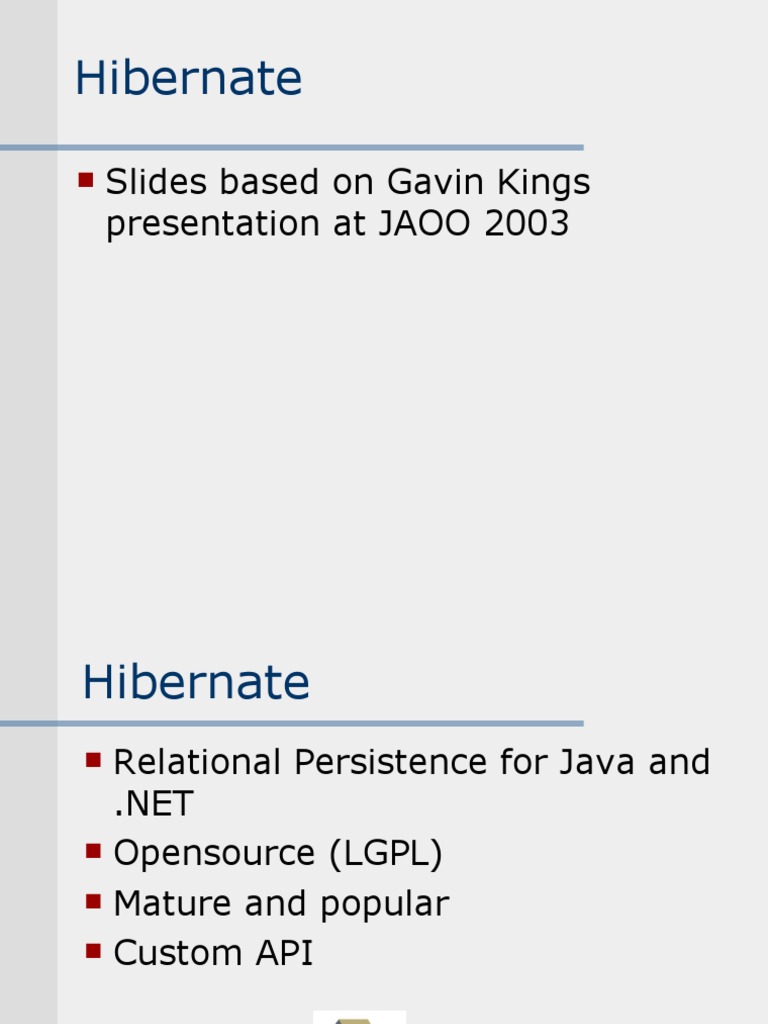Image resolution: width=768 pixels, height=1024 pixels.
Task: Click the line "presentation at JAOO 2003"
Action: coord(337,224)
